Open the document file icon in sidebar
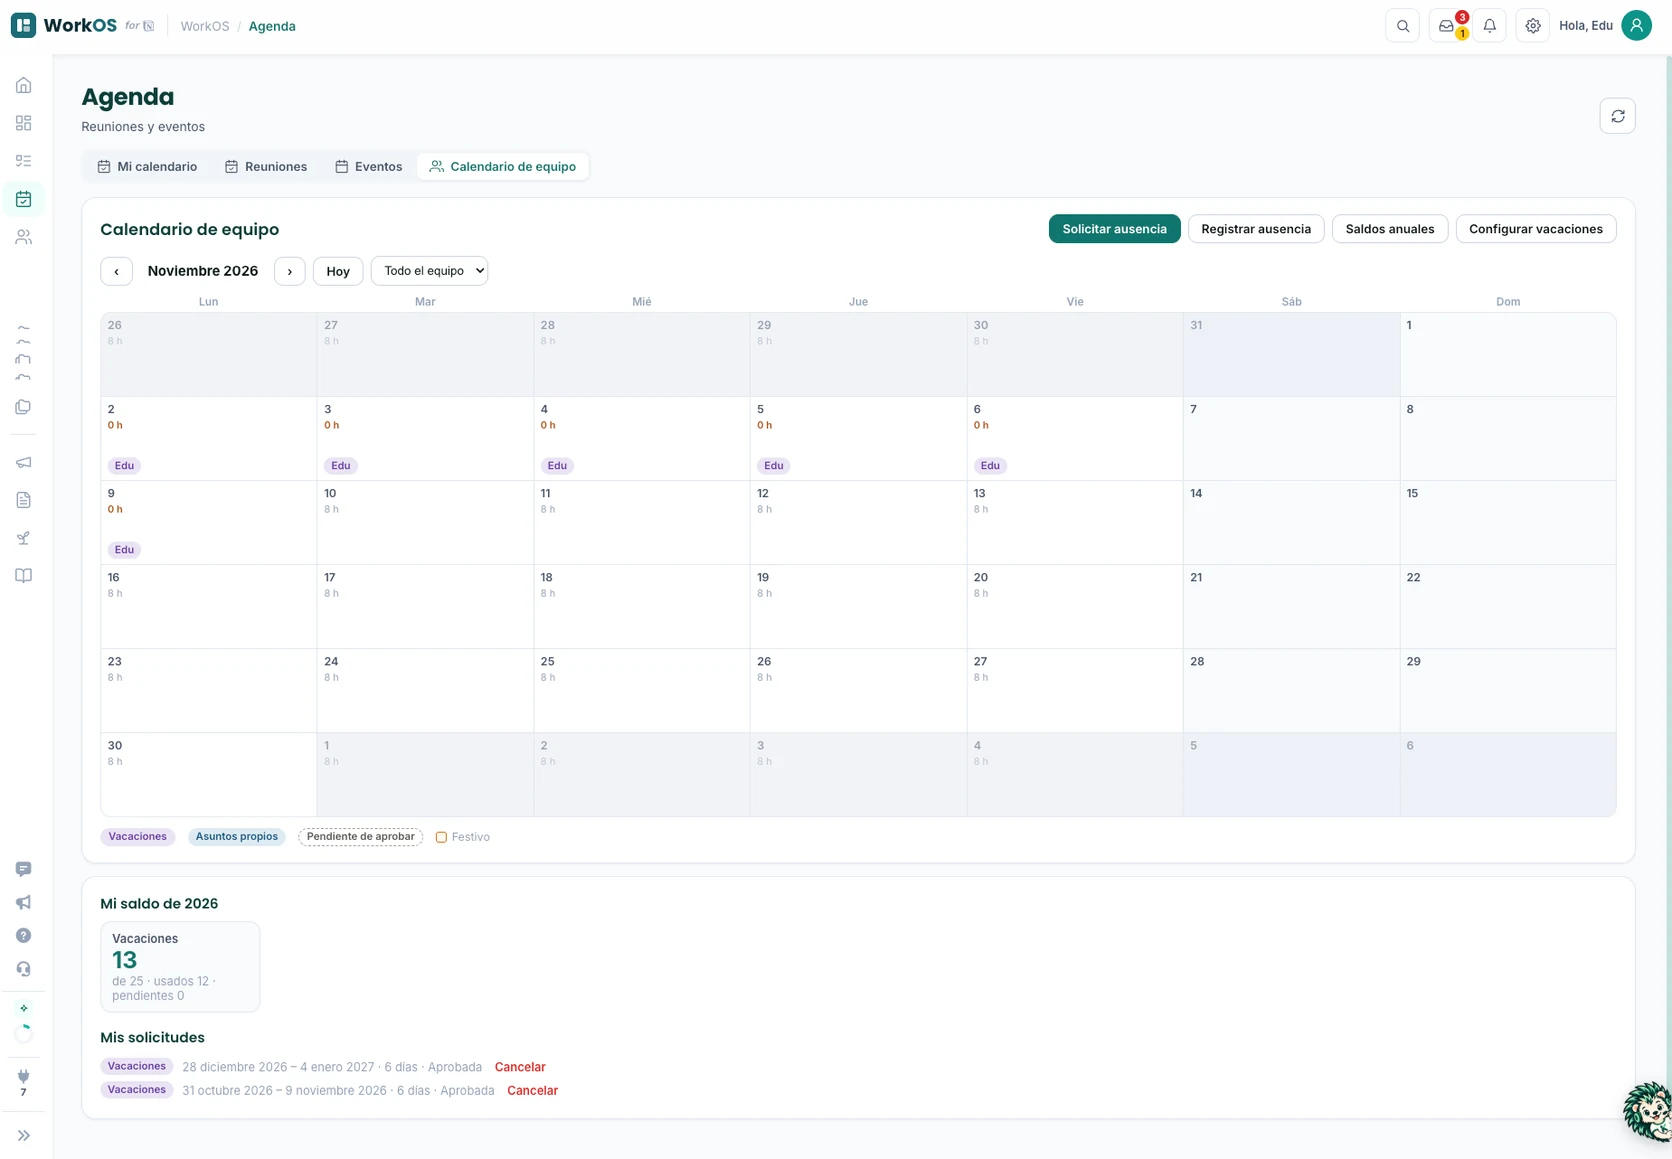 point(23,500)
